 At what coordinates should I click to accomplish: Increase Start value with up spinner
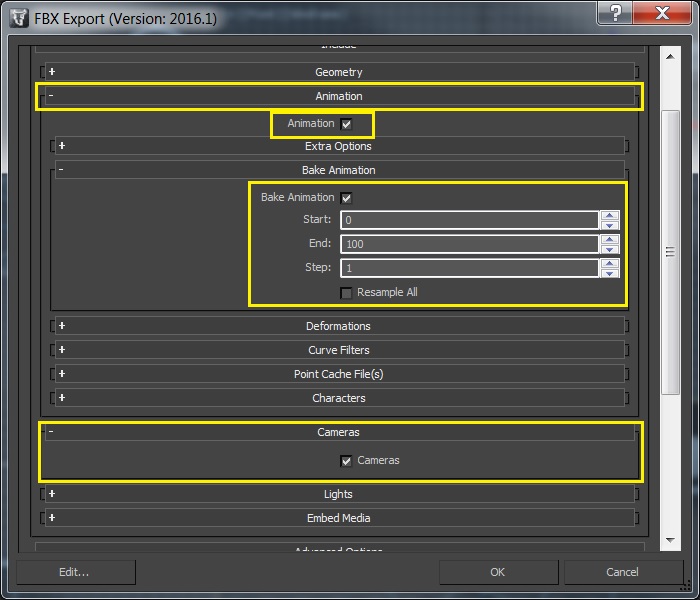click(x=610, y=215)
